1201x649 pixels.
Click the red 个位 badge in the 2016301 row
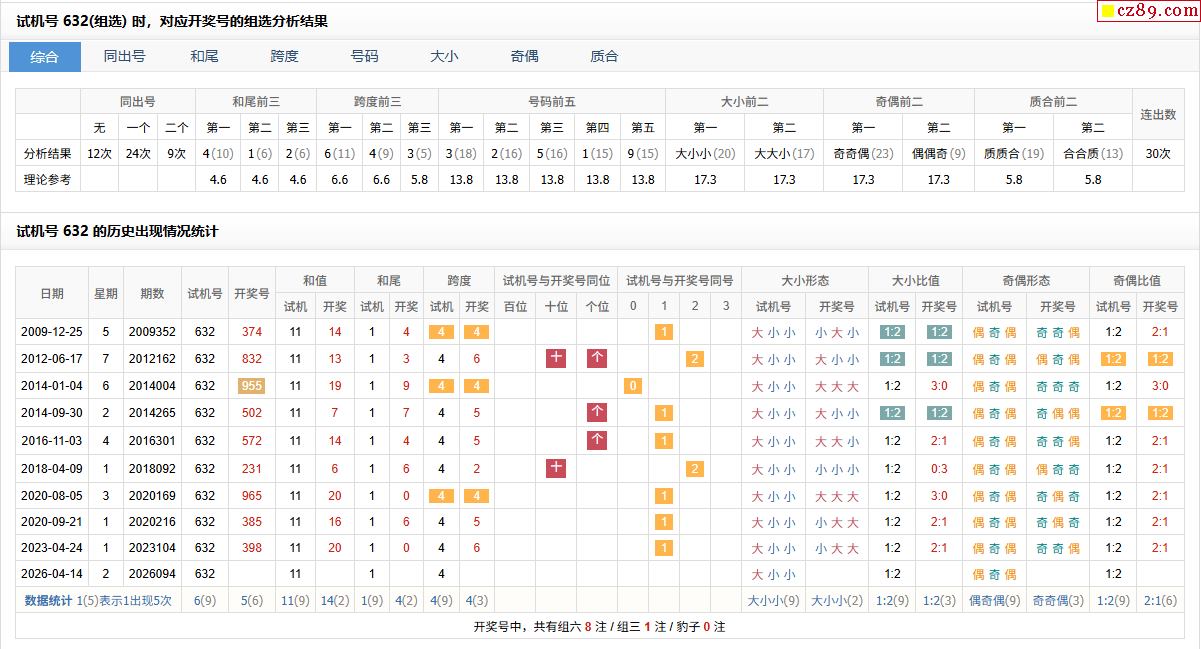coord(597,440)
